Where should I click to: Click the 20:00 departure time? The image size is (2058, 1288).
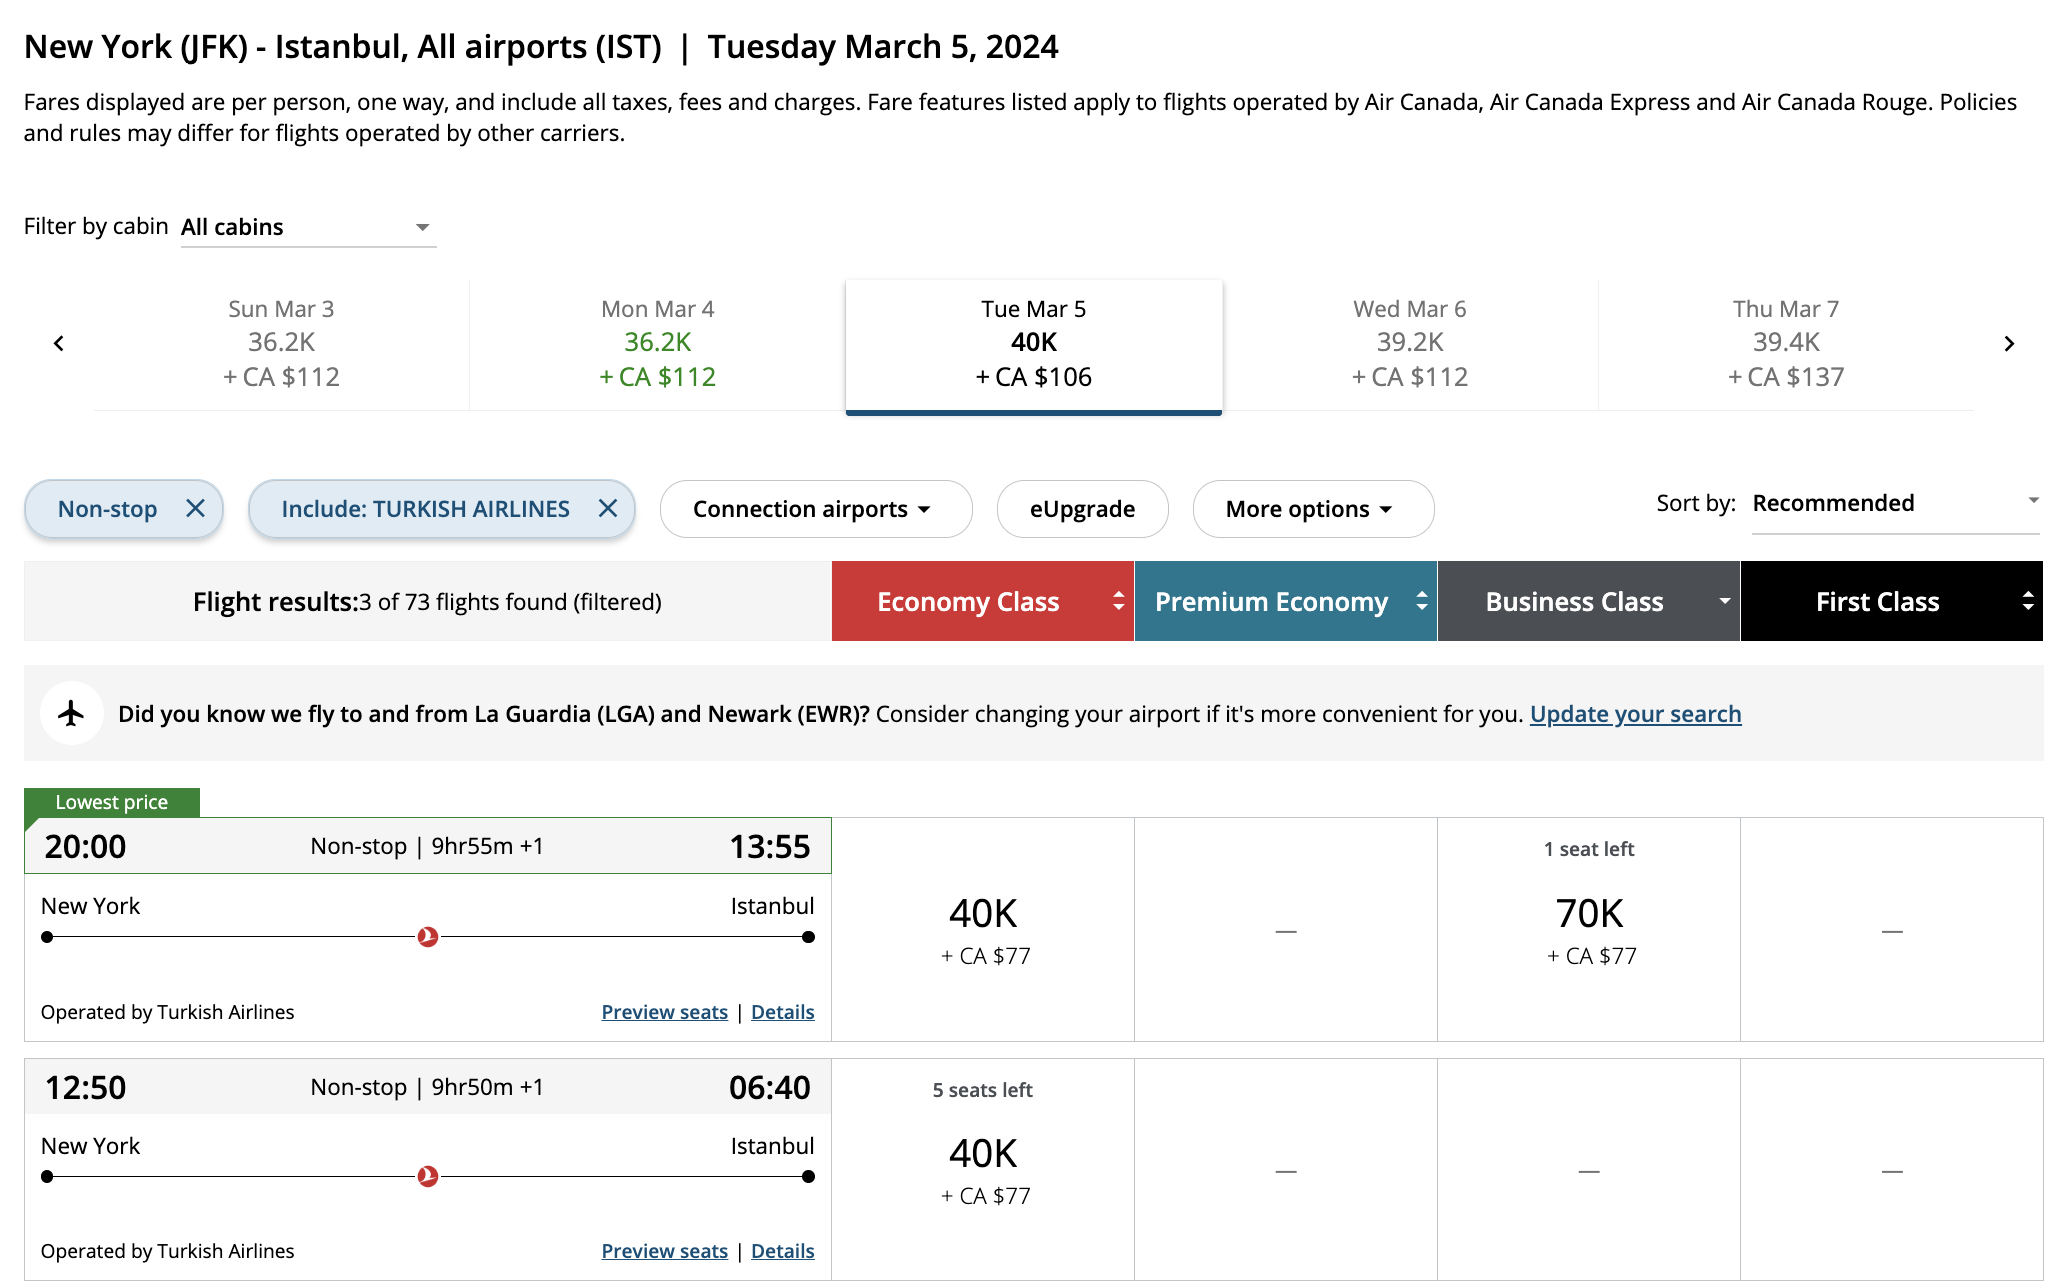(85, 847)
